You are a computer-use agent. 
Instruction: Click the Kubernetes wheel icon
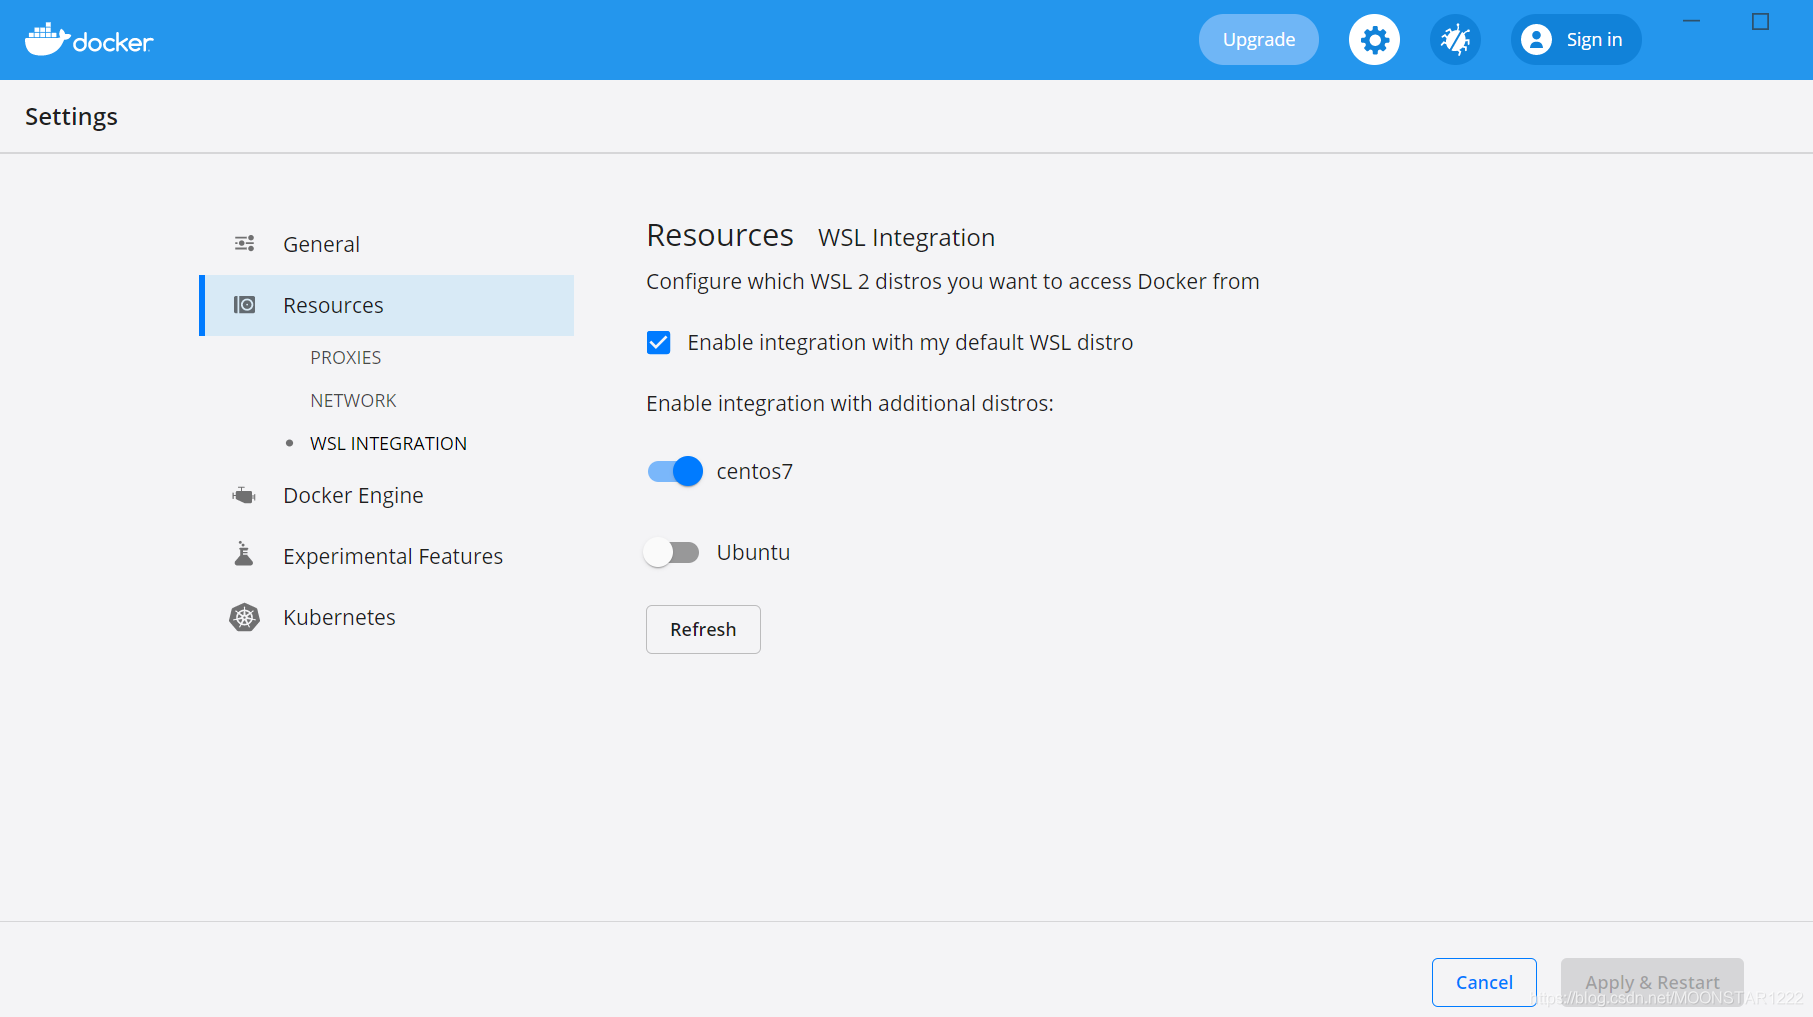pyautogui.click(x=244, y=617)
